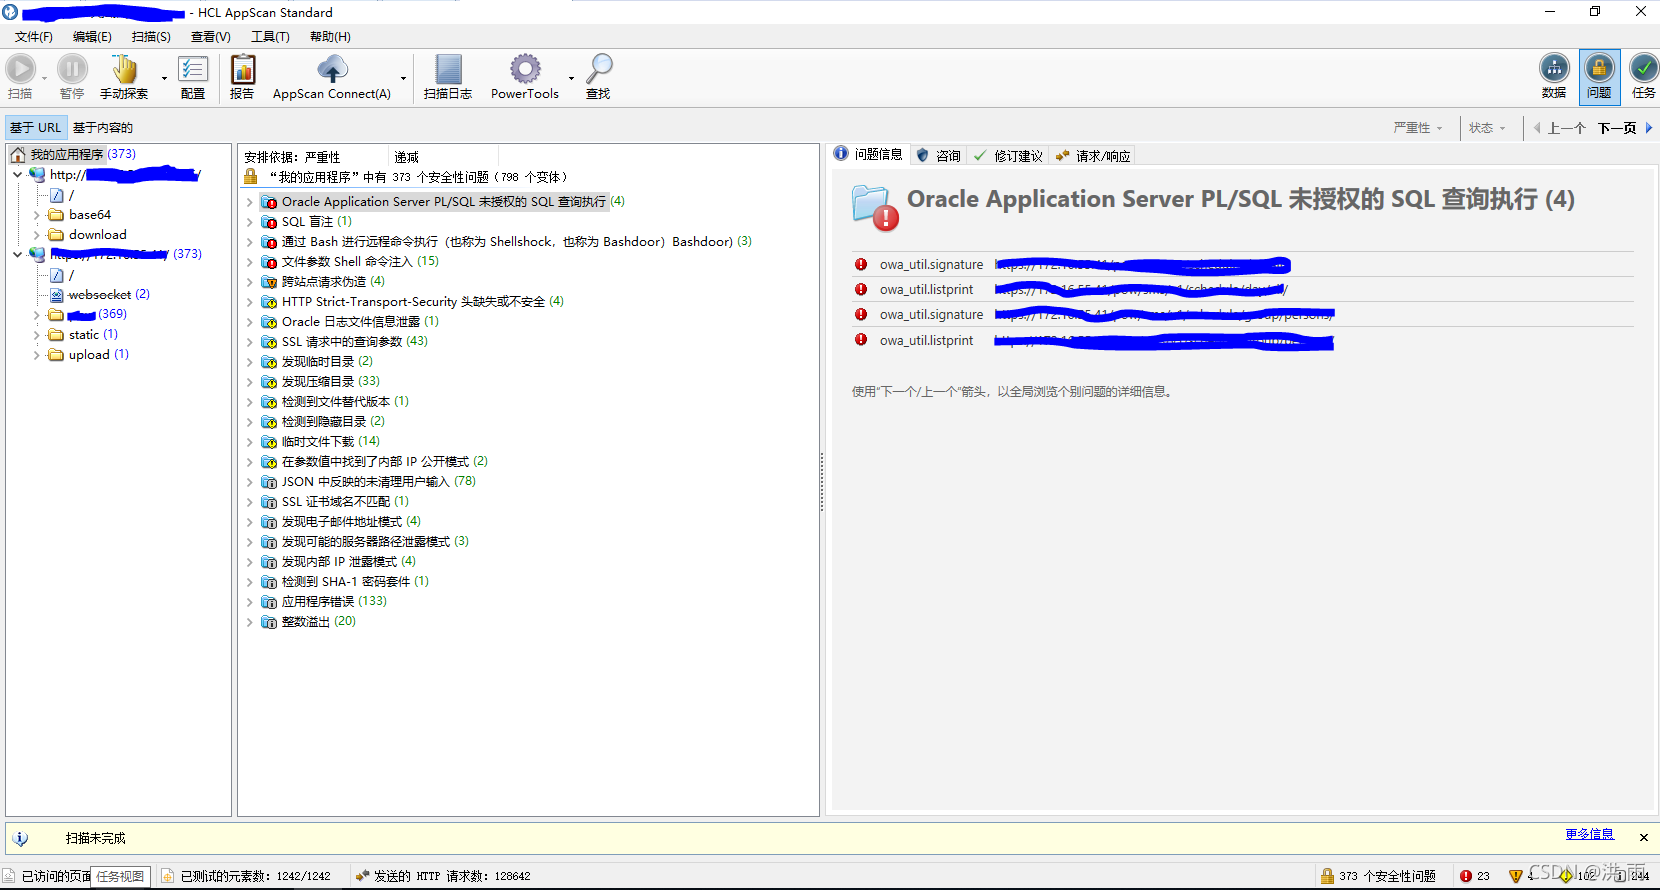The height and width of the screenshot is (890, 1660).
Task: Expand the 文件参数 Shell 命令注入 group
Action: [250, 262]
